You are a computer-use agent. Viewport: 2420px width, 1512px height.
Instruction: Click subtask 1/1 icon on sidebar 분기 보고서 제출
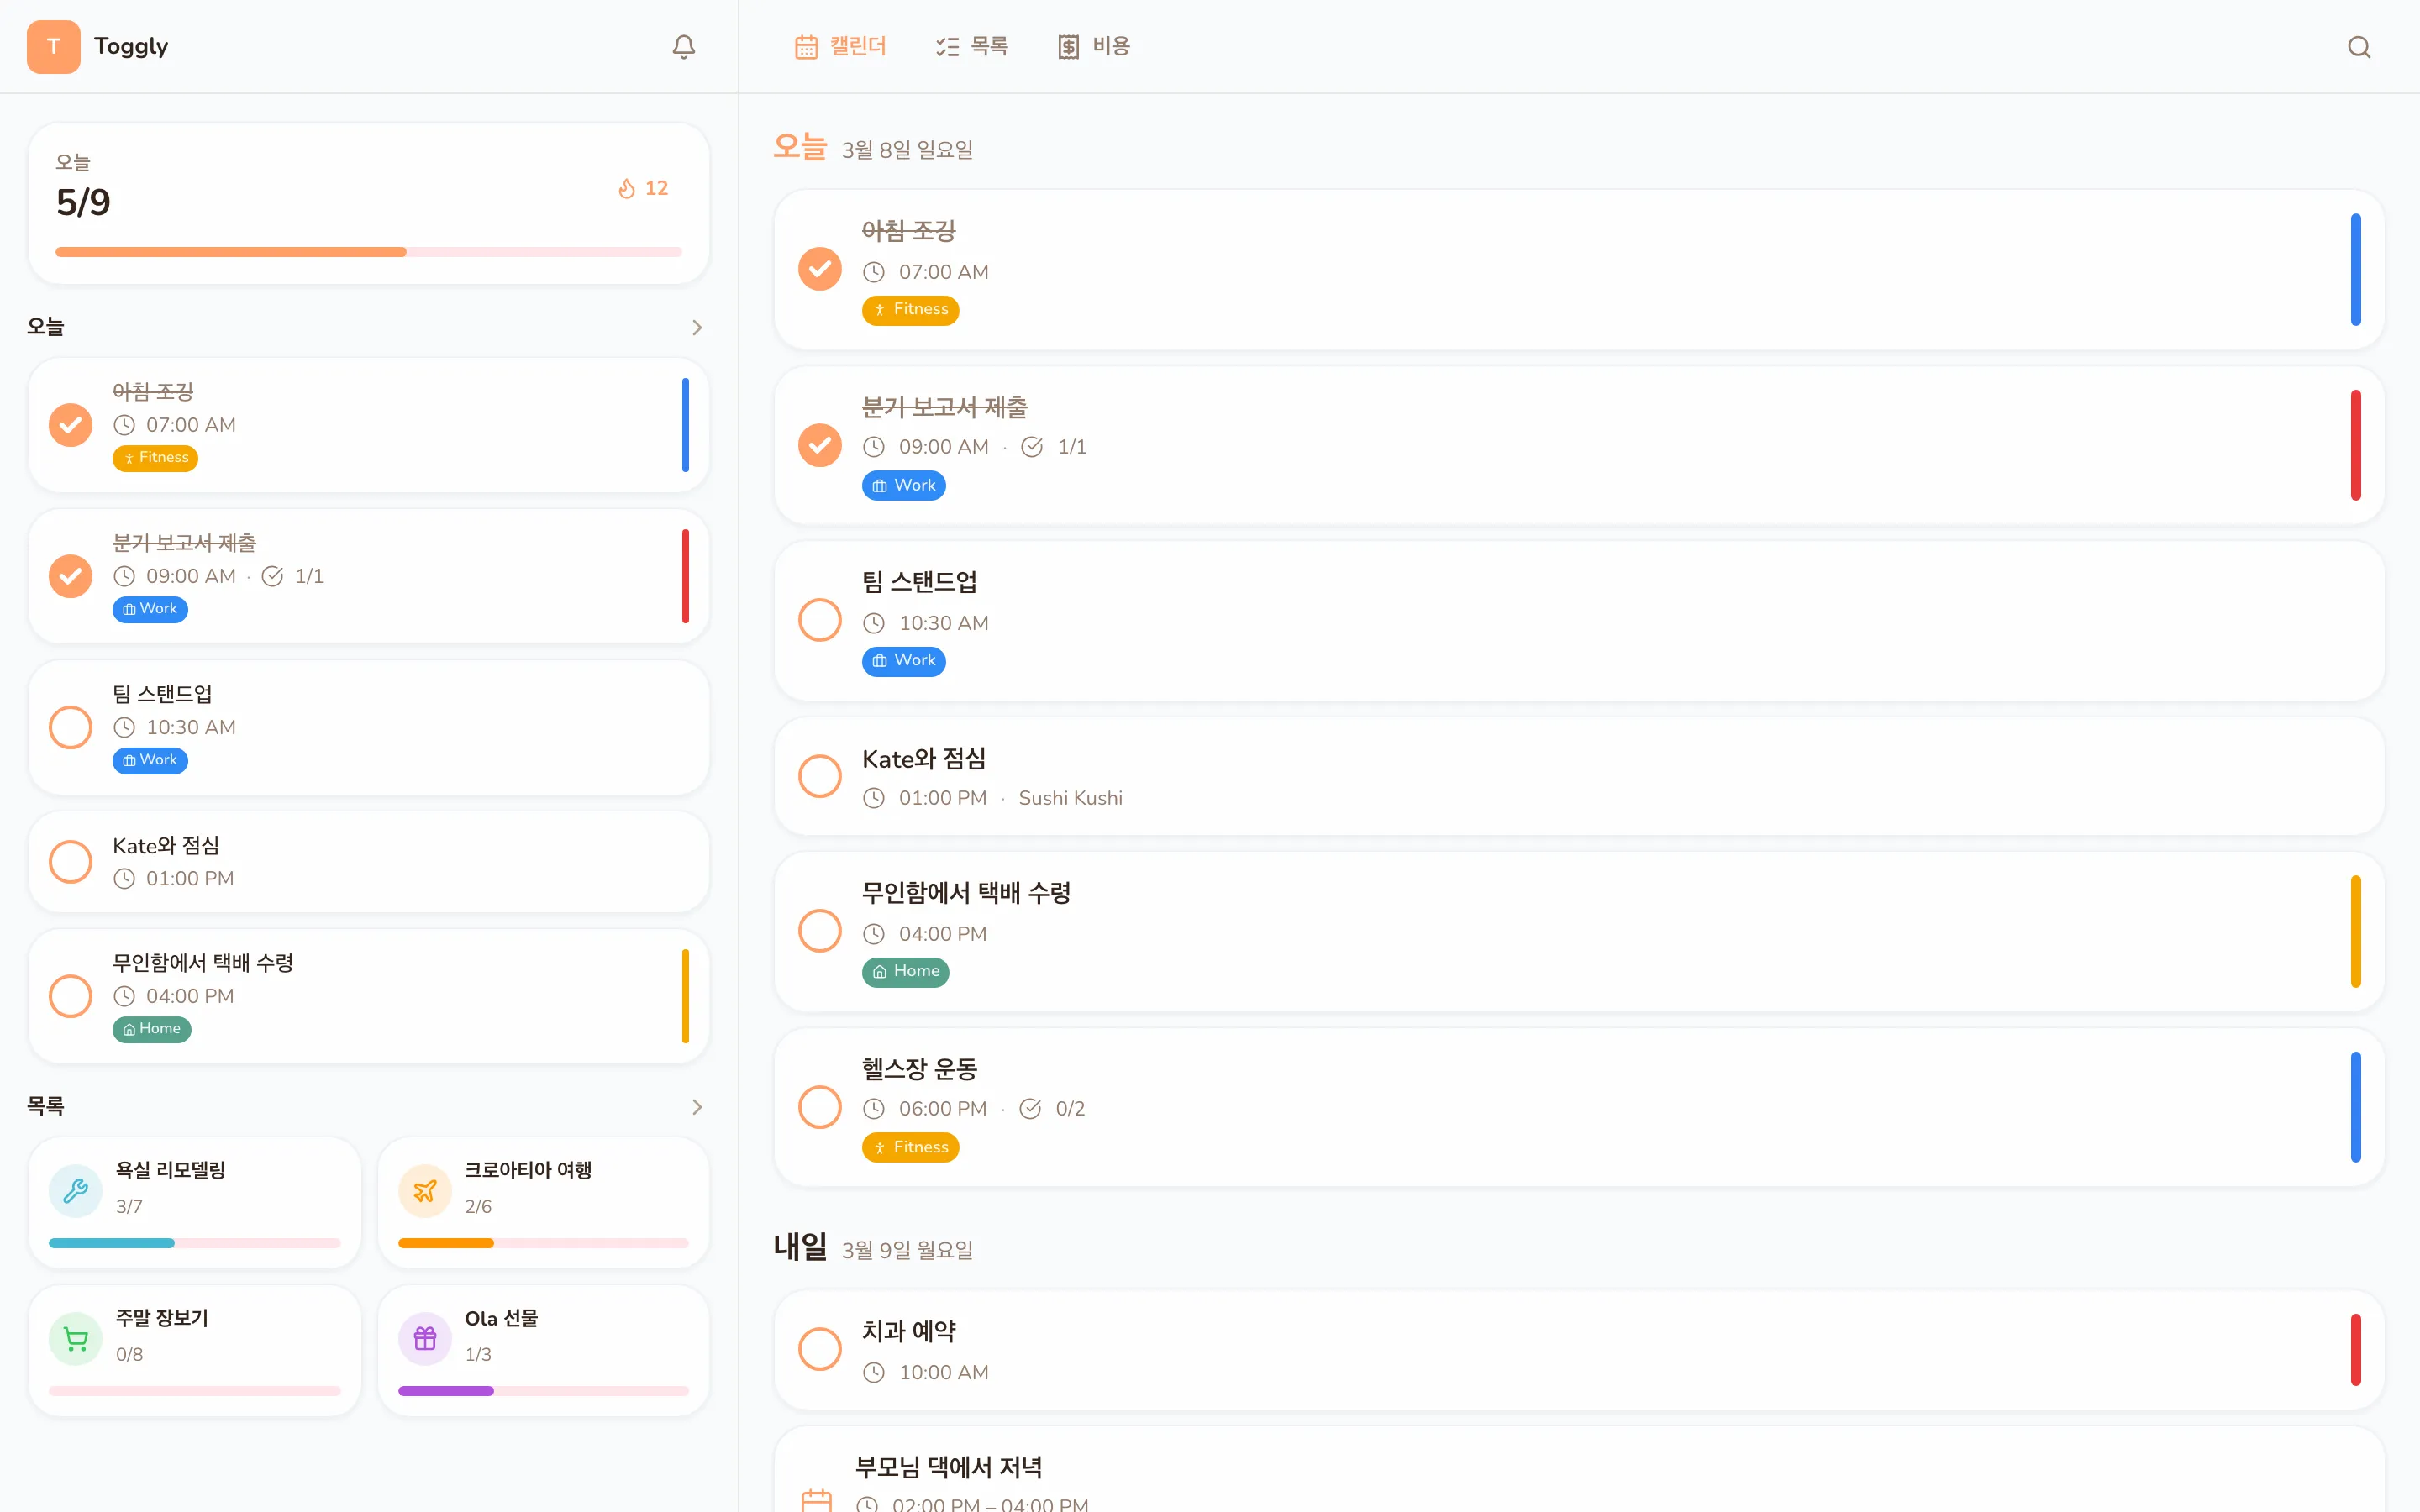(272, 576)
